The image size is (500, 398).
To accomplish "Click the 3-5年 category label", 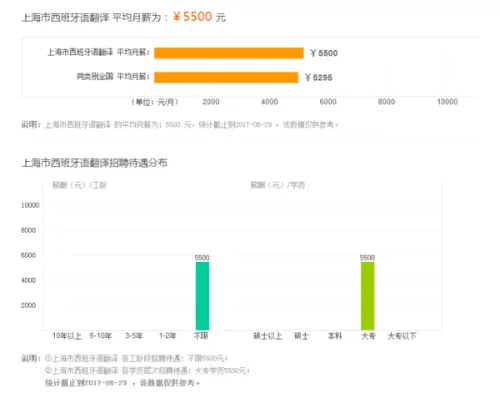I will click(134, 336).
